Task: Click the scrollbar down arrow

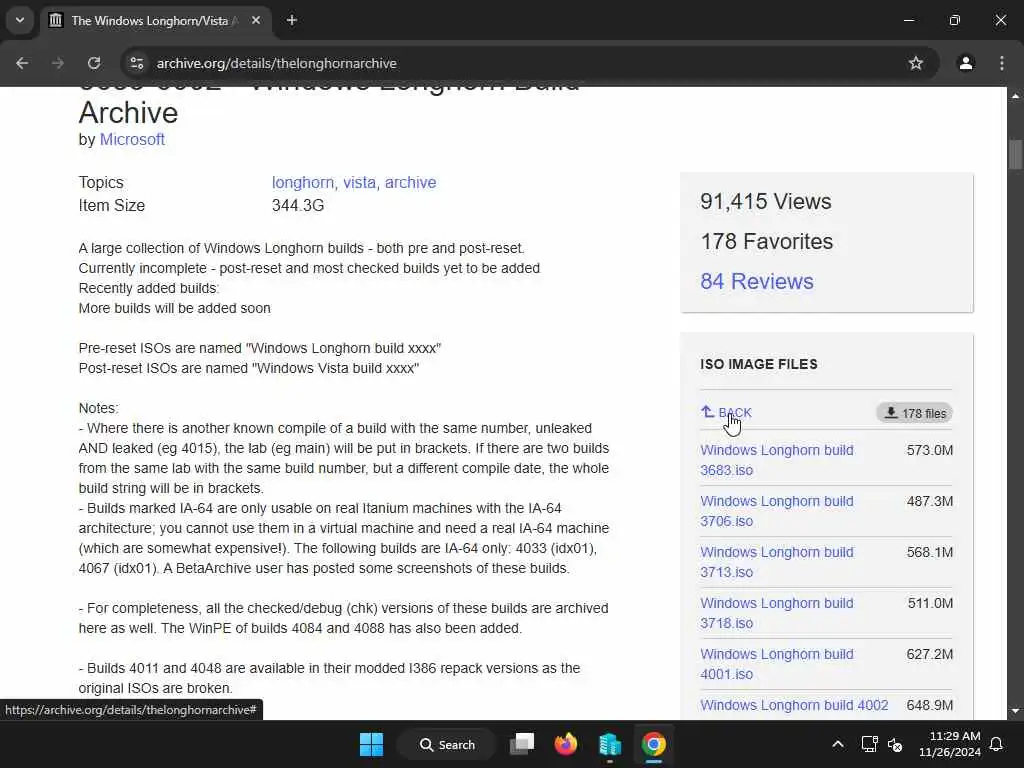Action: (x=1016, y=711)
